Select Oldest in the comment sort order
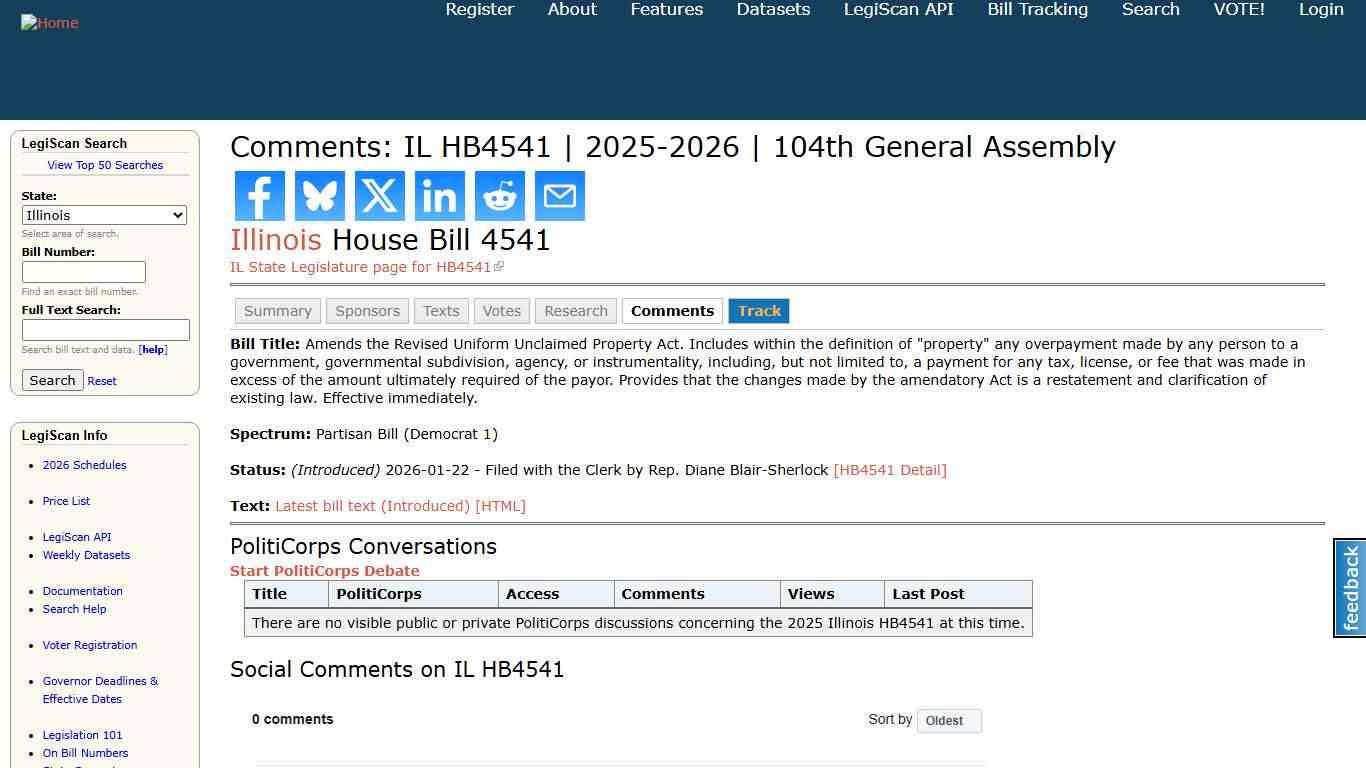The image size is (1366, 768). tap(948, 721)
